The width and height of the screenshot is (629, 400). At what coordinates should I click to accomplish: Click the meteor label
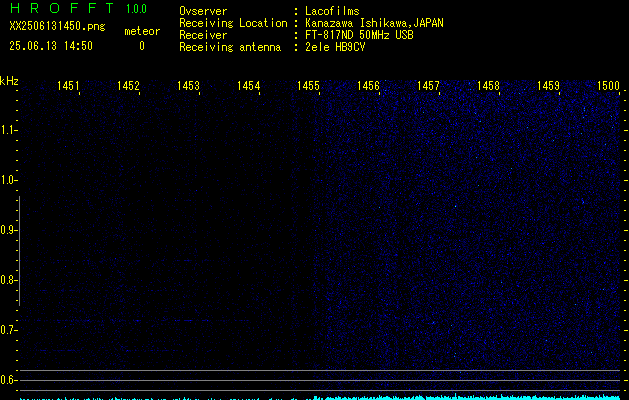click(142, 31)
